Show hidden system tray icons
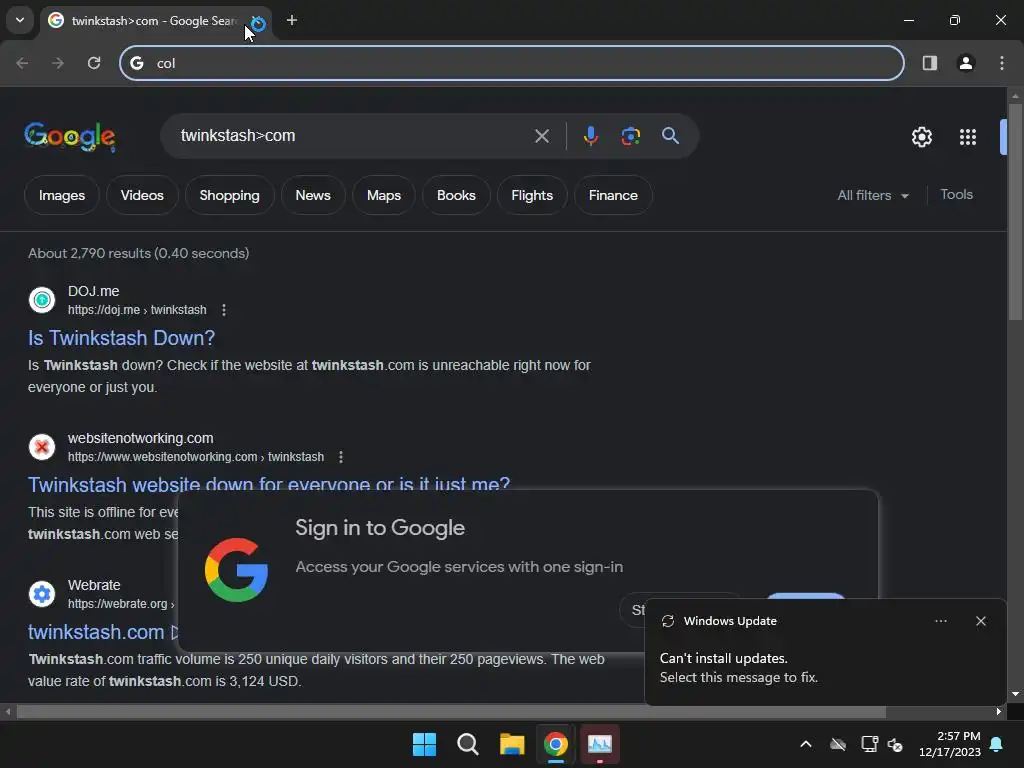 click(806, 744)
